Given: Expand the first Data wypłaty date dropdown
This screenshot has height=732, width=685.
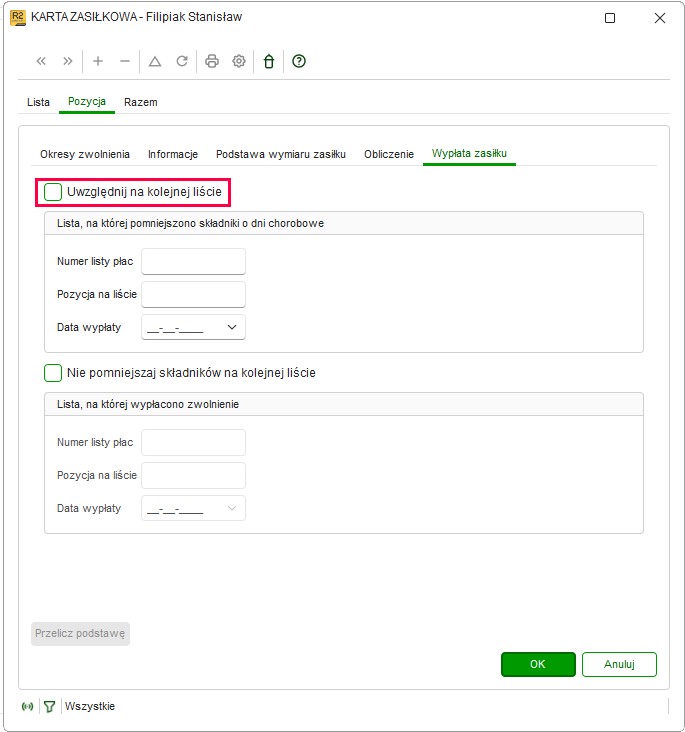Looking at the screenshot, I should 232,327.
